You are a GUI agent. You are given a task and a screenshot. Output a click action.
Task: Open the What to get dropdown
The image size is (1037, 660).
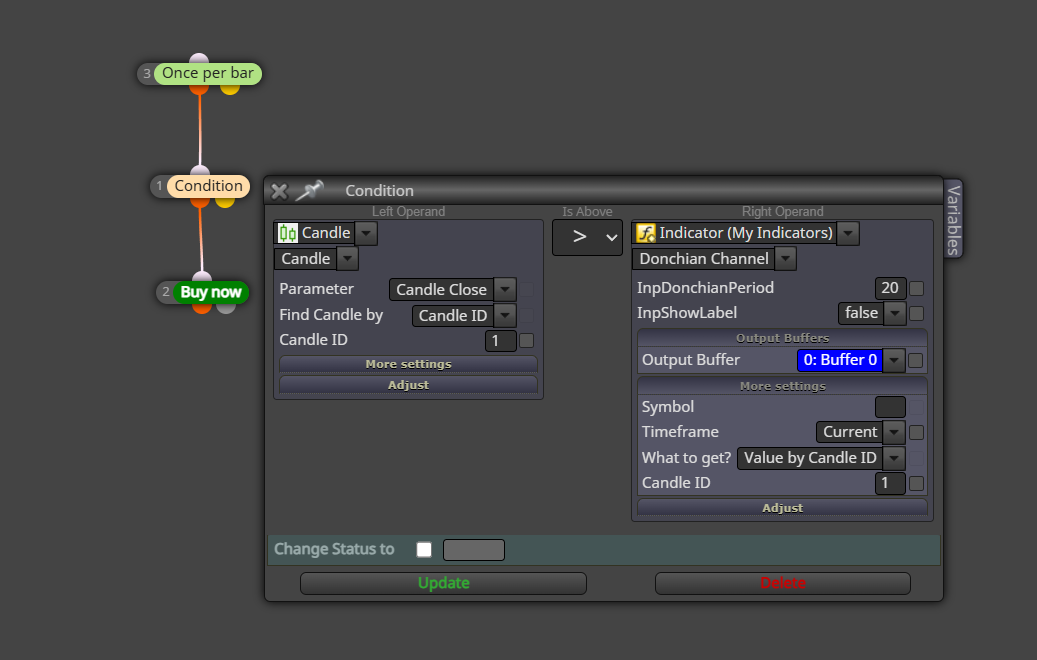[x=894, y=458]
